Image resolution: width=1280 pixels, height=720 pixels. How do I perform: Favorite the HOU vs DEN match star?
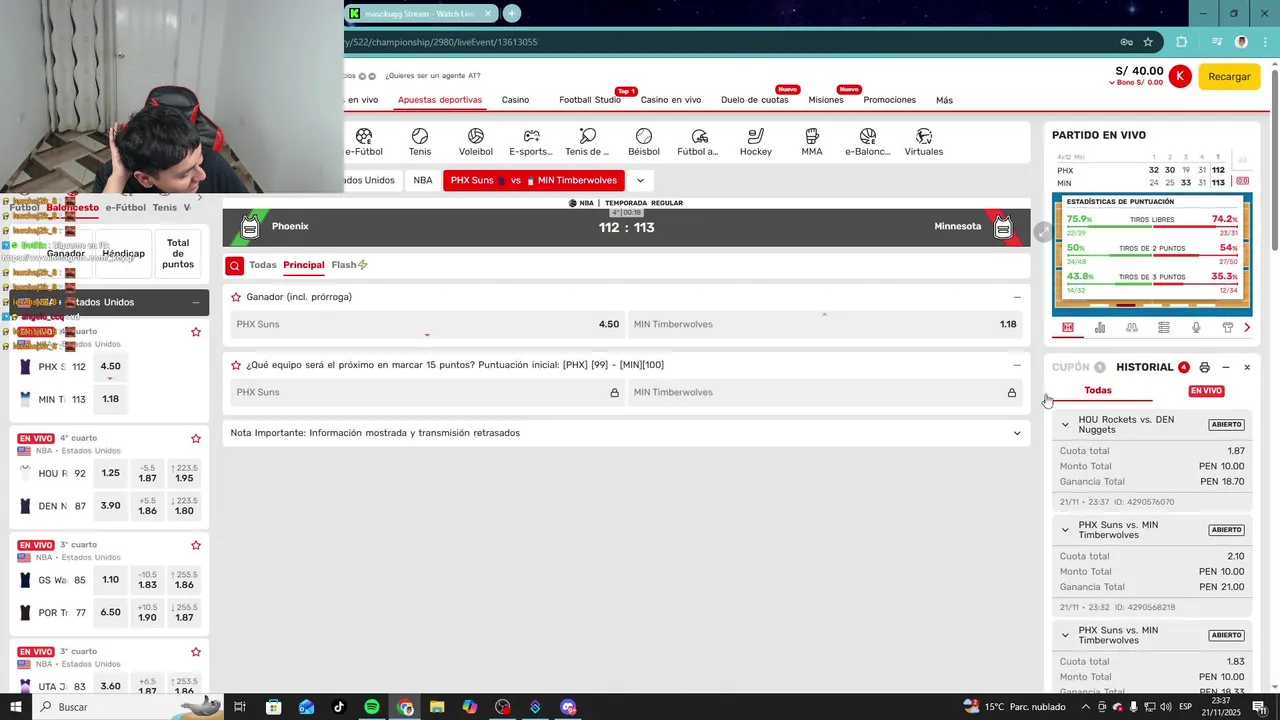196,438
